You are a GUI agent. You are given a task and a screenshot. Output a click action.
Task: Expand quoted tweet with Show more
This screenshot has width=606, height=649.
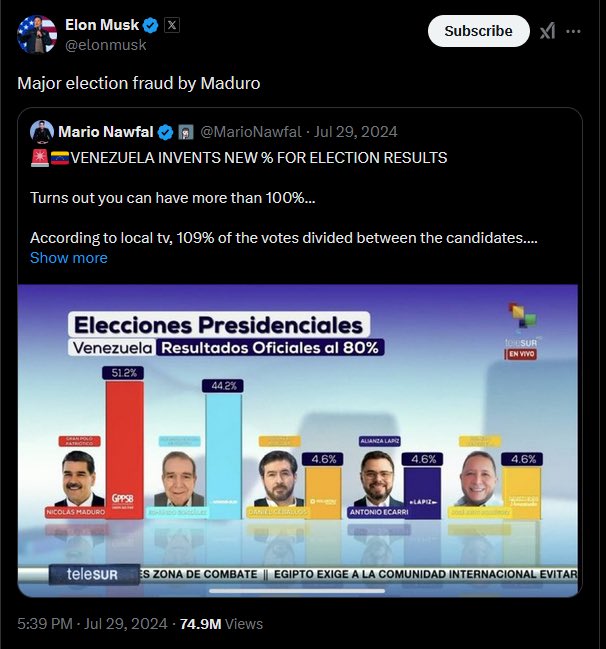[69, 258]
